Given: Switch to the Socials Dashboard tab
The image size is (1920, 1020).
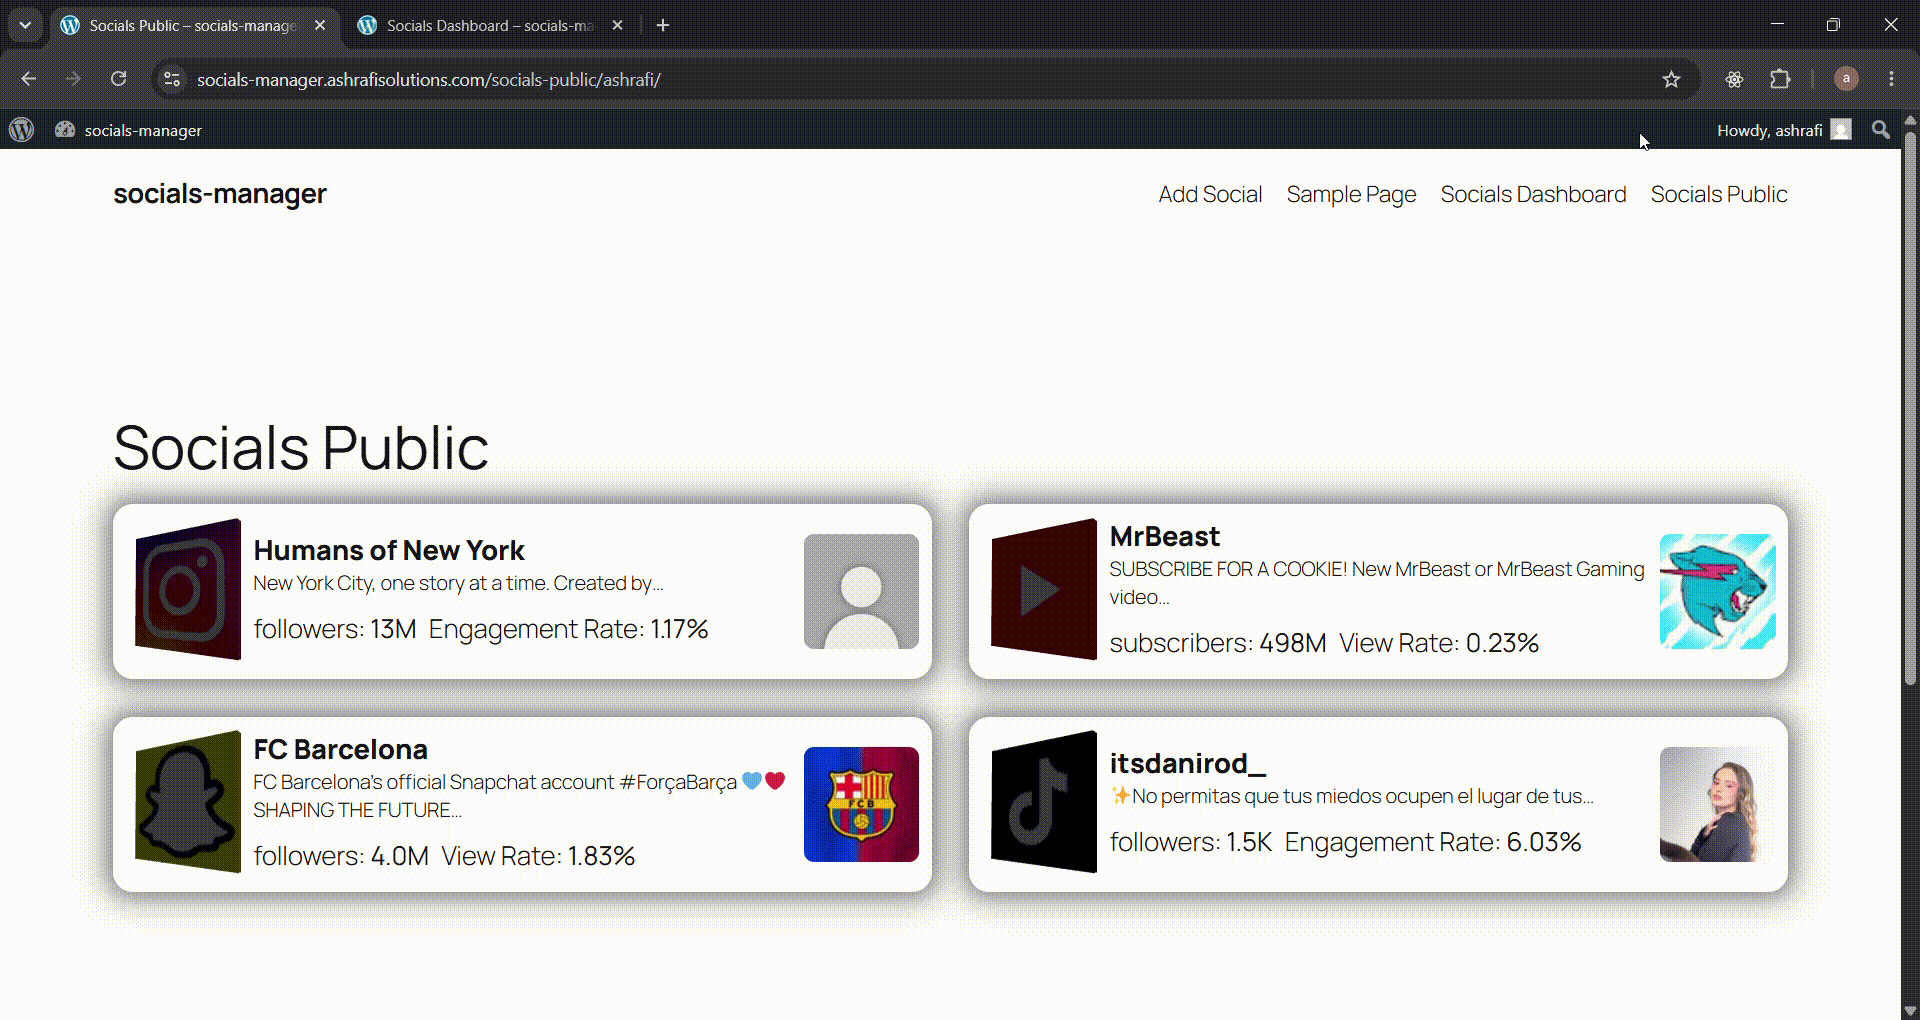Looking at the screenshot, I should click(x=490, y=25).
